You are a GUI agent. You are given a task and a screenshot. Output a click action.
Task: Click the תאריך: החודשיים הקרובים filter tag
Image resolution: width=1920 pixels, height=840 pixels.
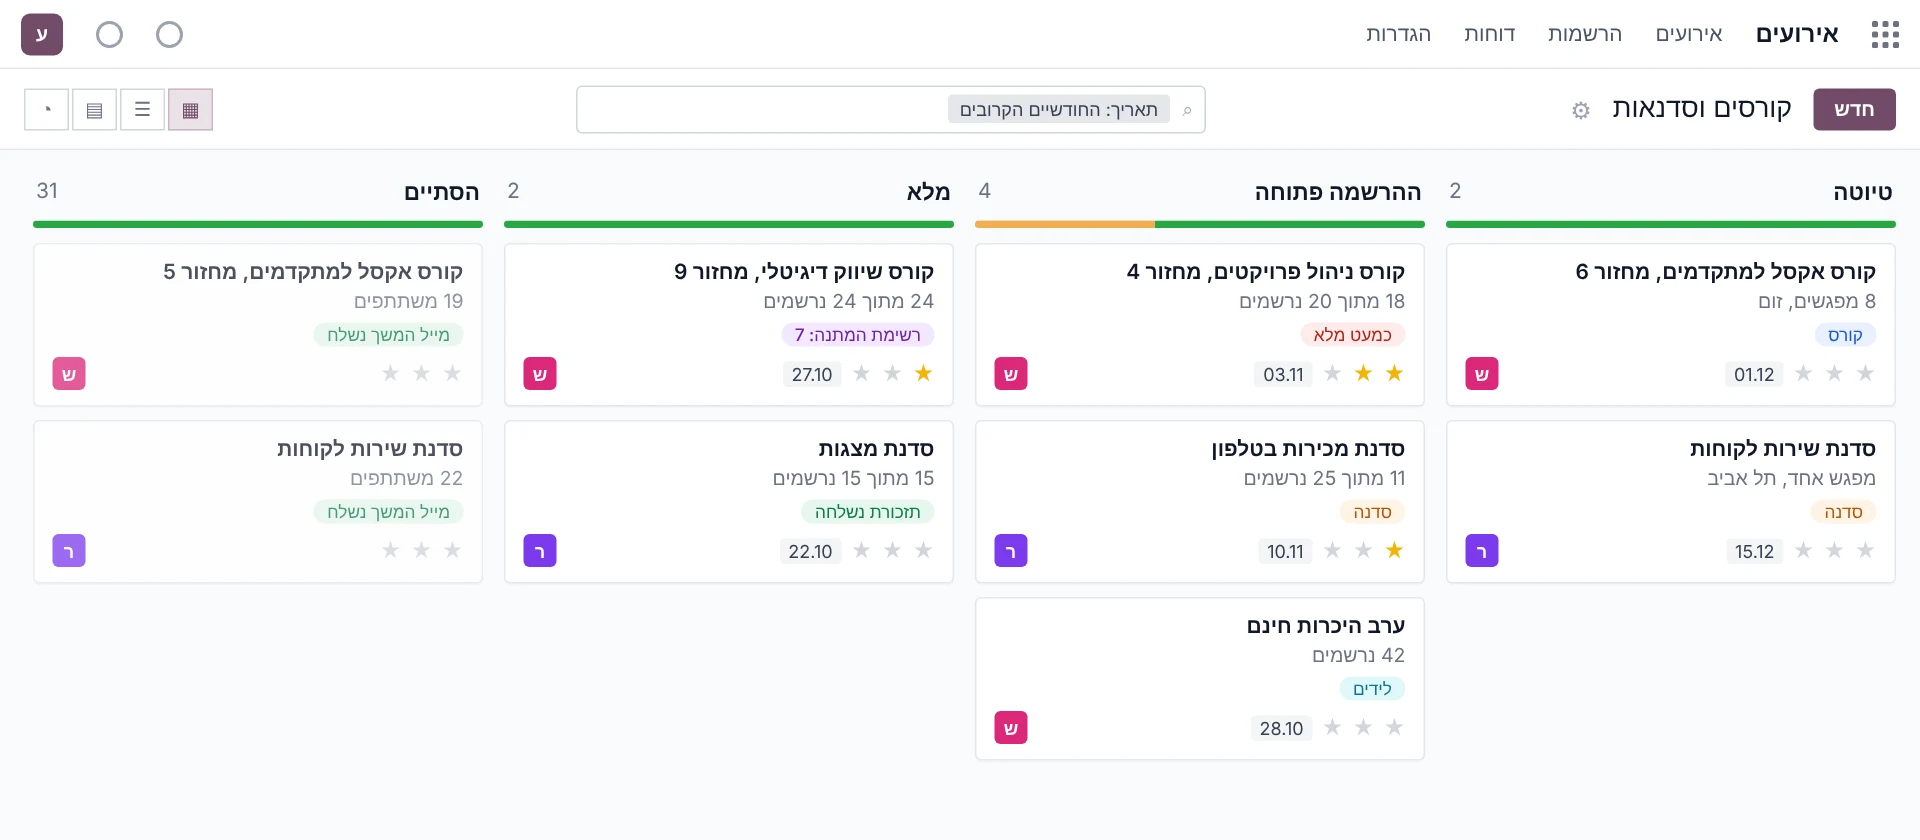pos(1058,110)
